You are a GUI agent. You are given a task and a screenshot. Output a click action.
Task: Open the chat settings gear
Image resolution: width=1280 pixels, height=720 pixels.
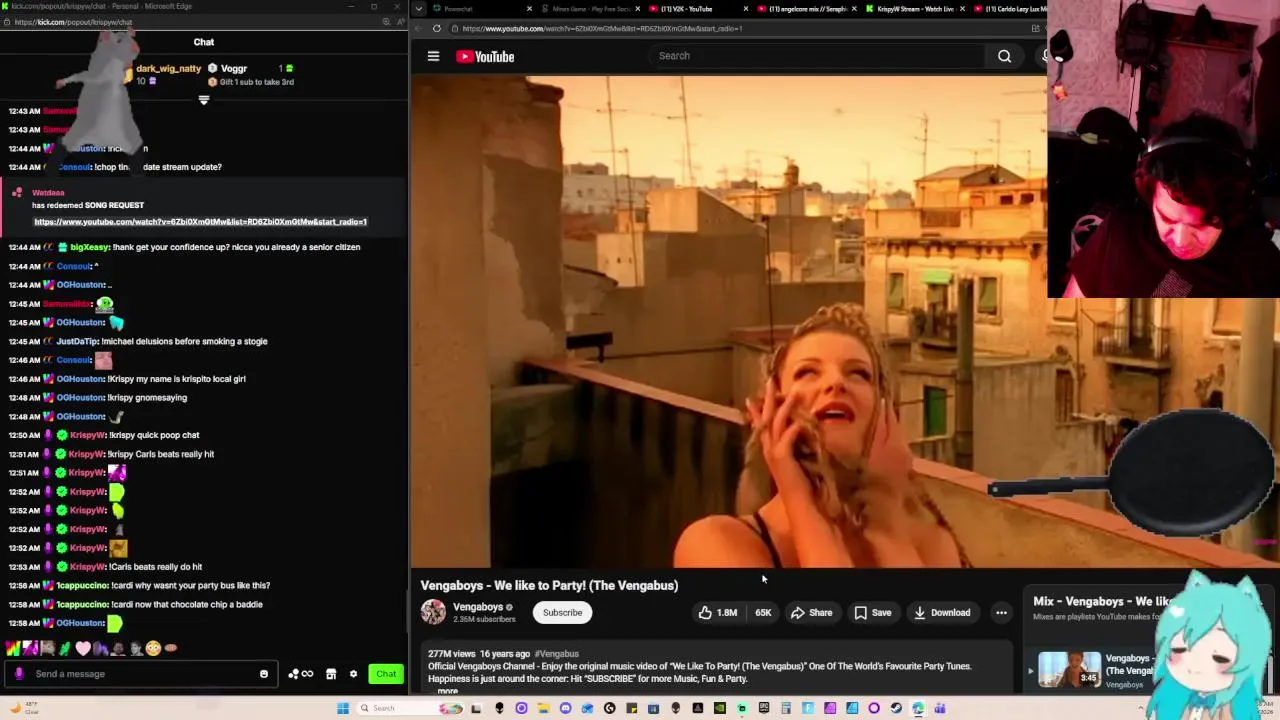pos(353,674)
